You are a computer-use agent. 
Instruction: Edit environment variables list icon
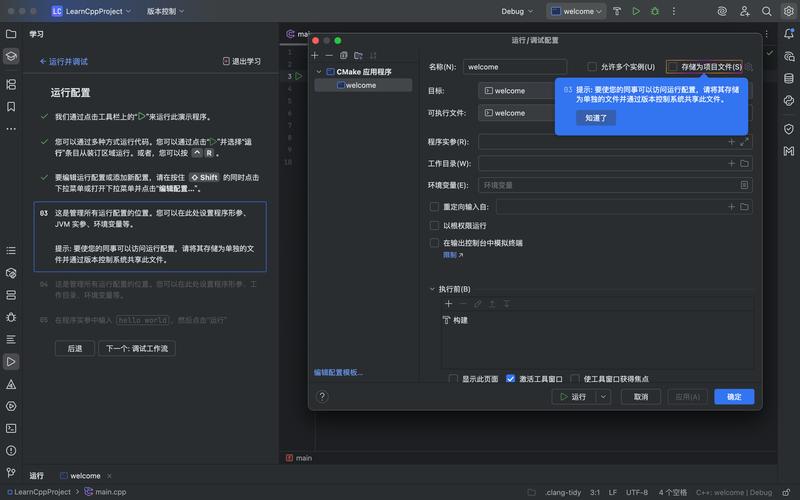[x=744, y=185]
